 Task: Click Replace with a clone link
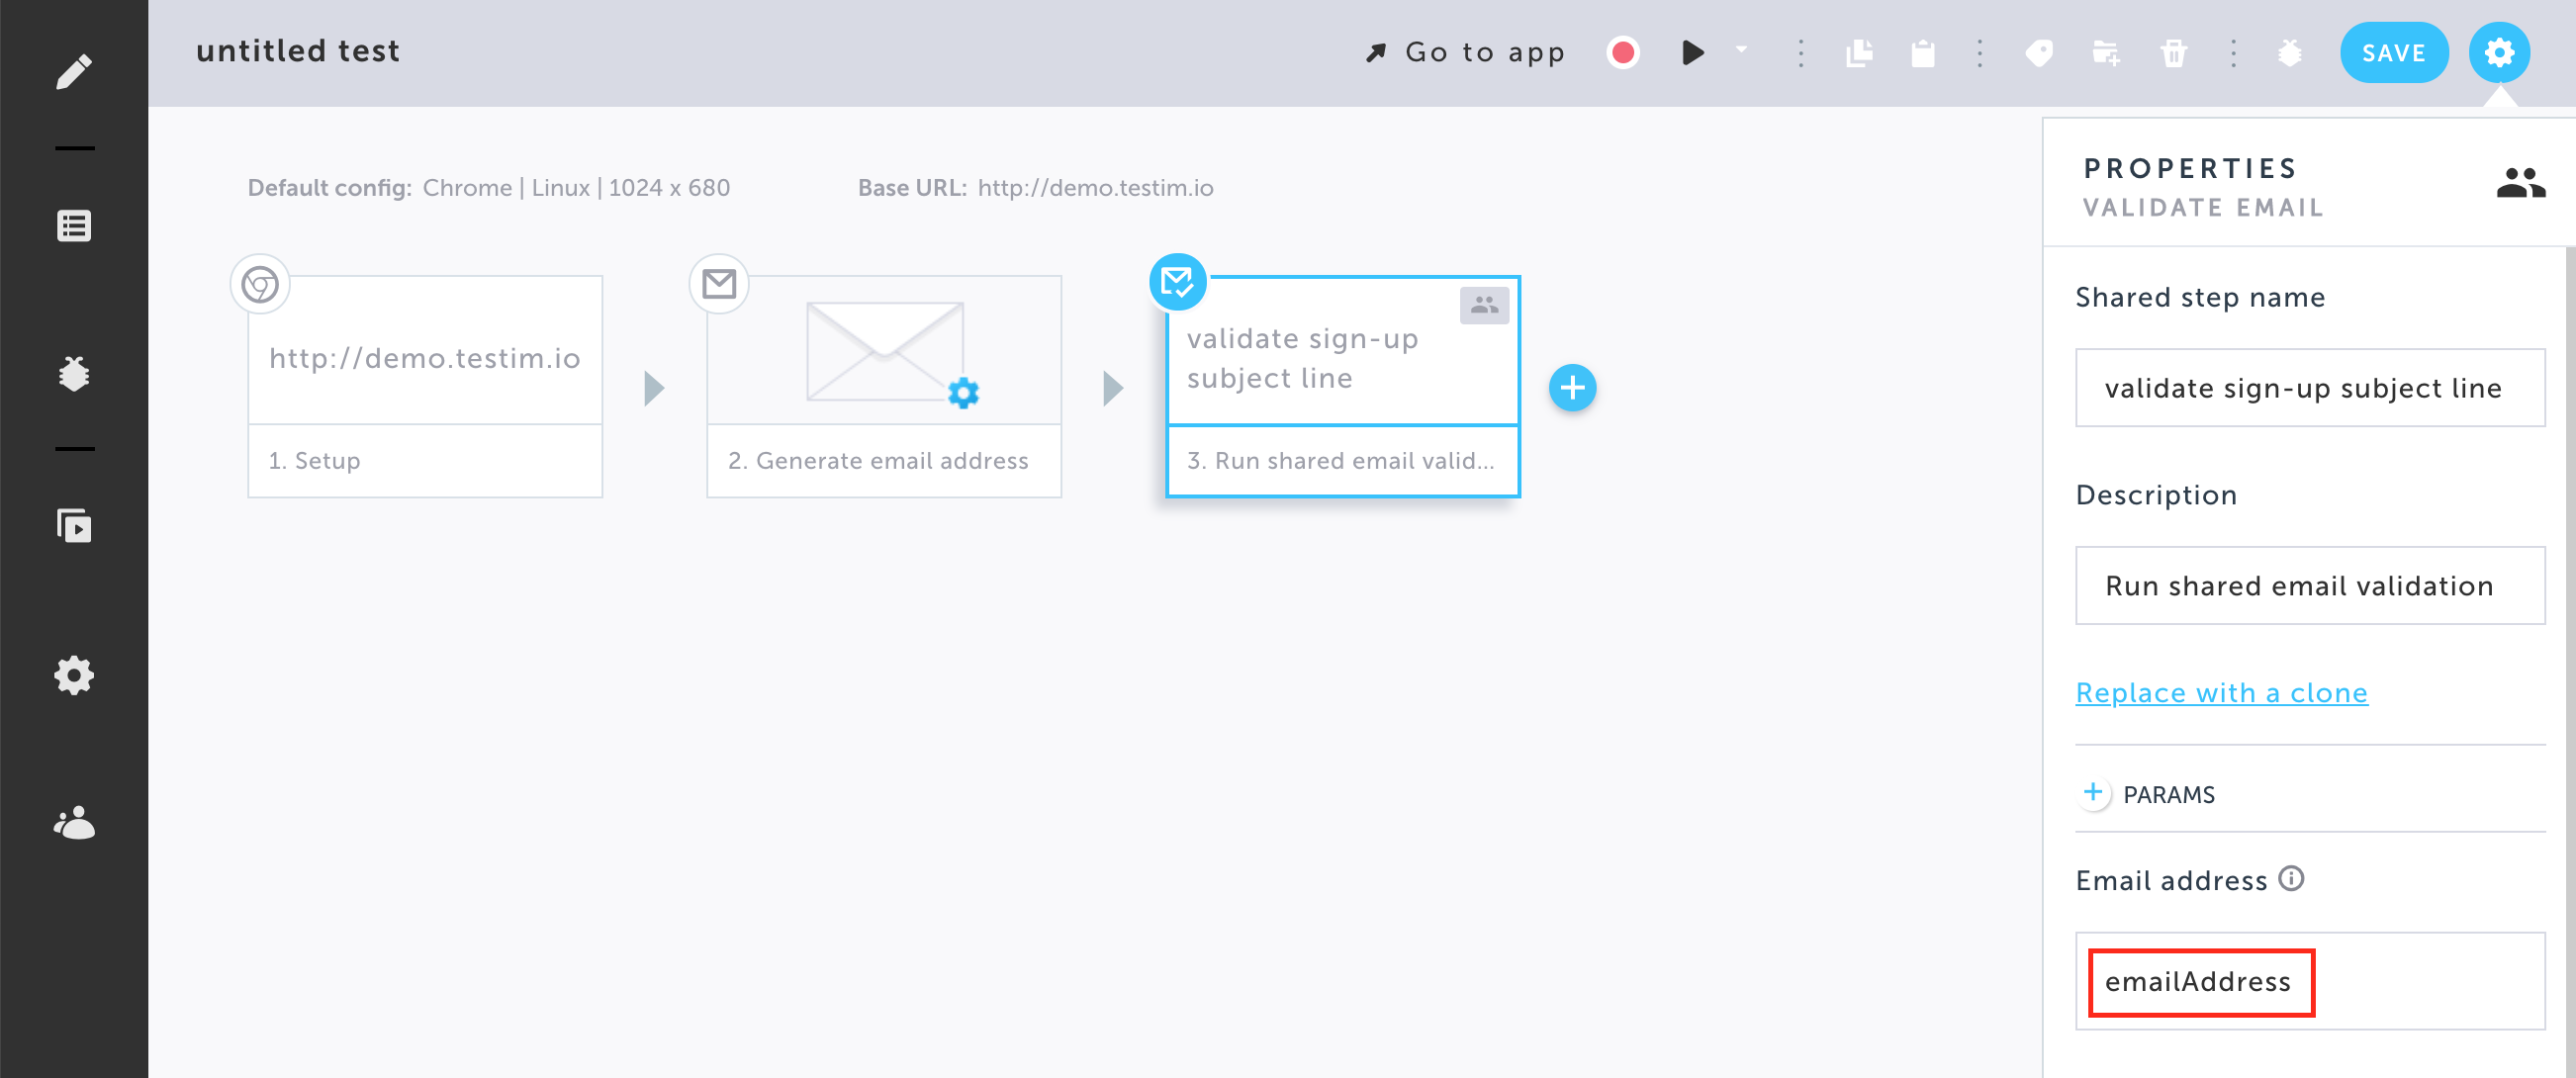(2222, 692)
